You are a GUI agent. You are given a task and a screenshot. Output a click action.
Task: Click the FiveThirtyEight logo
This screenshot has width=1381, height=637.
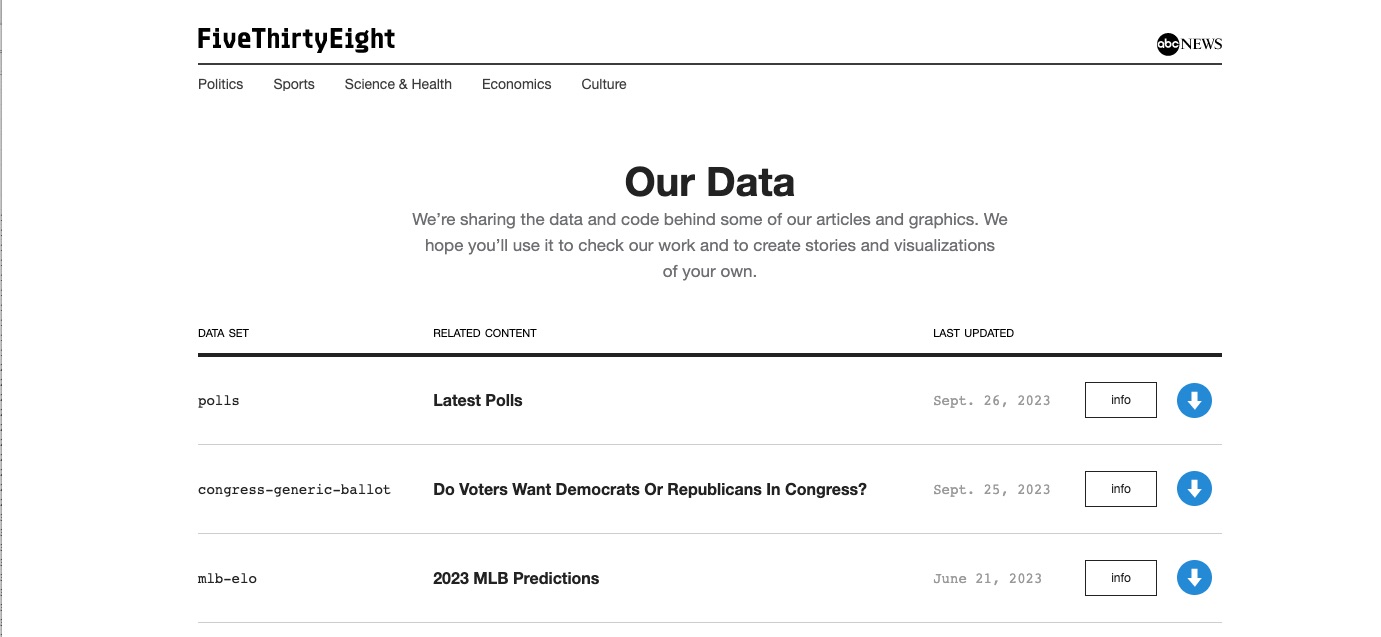point(296,38)
